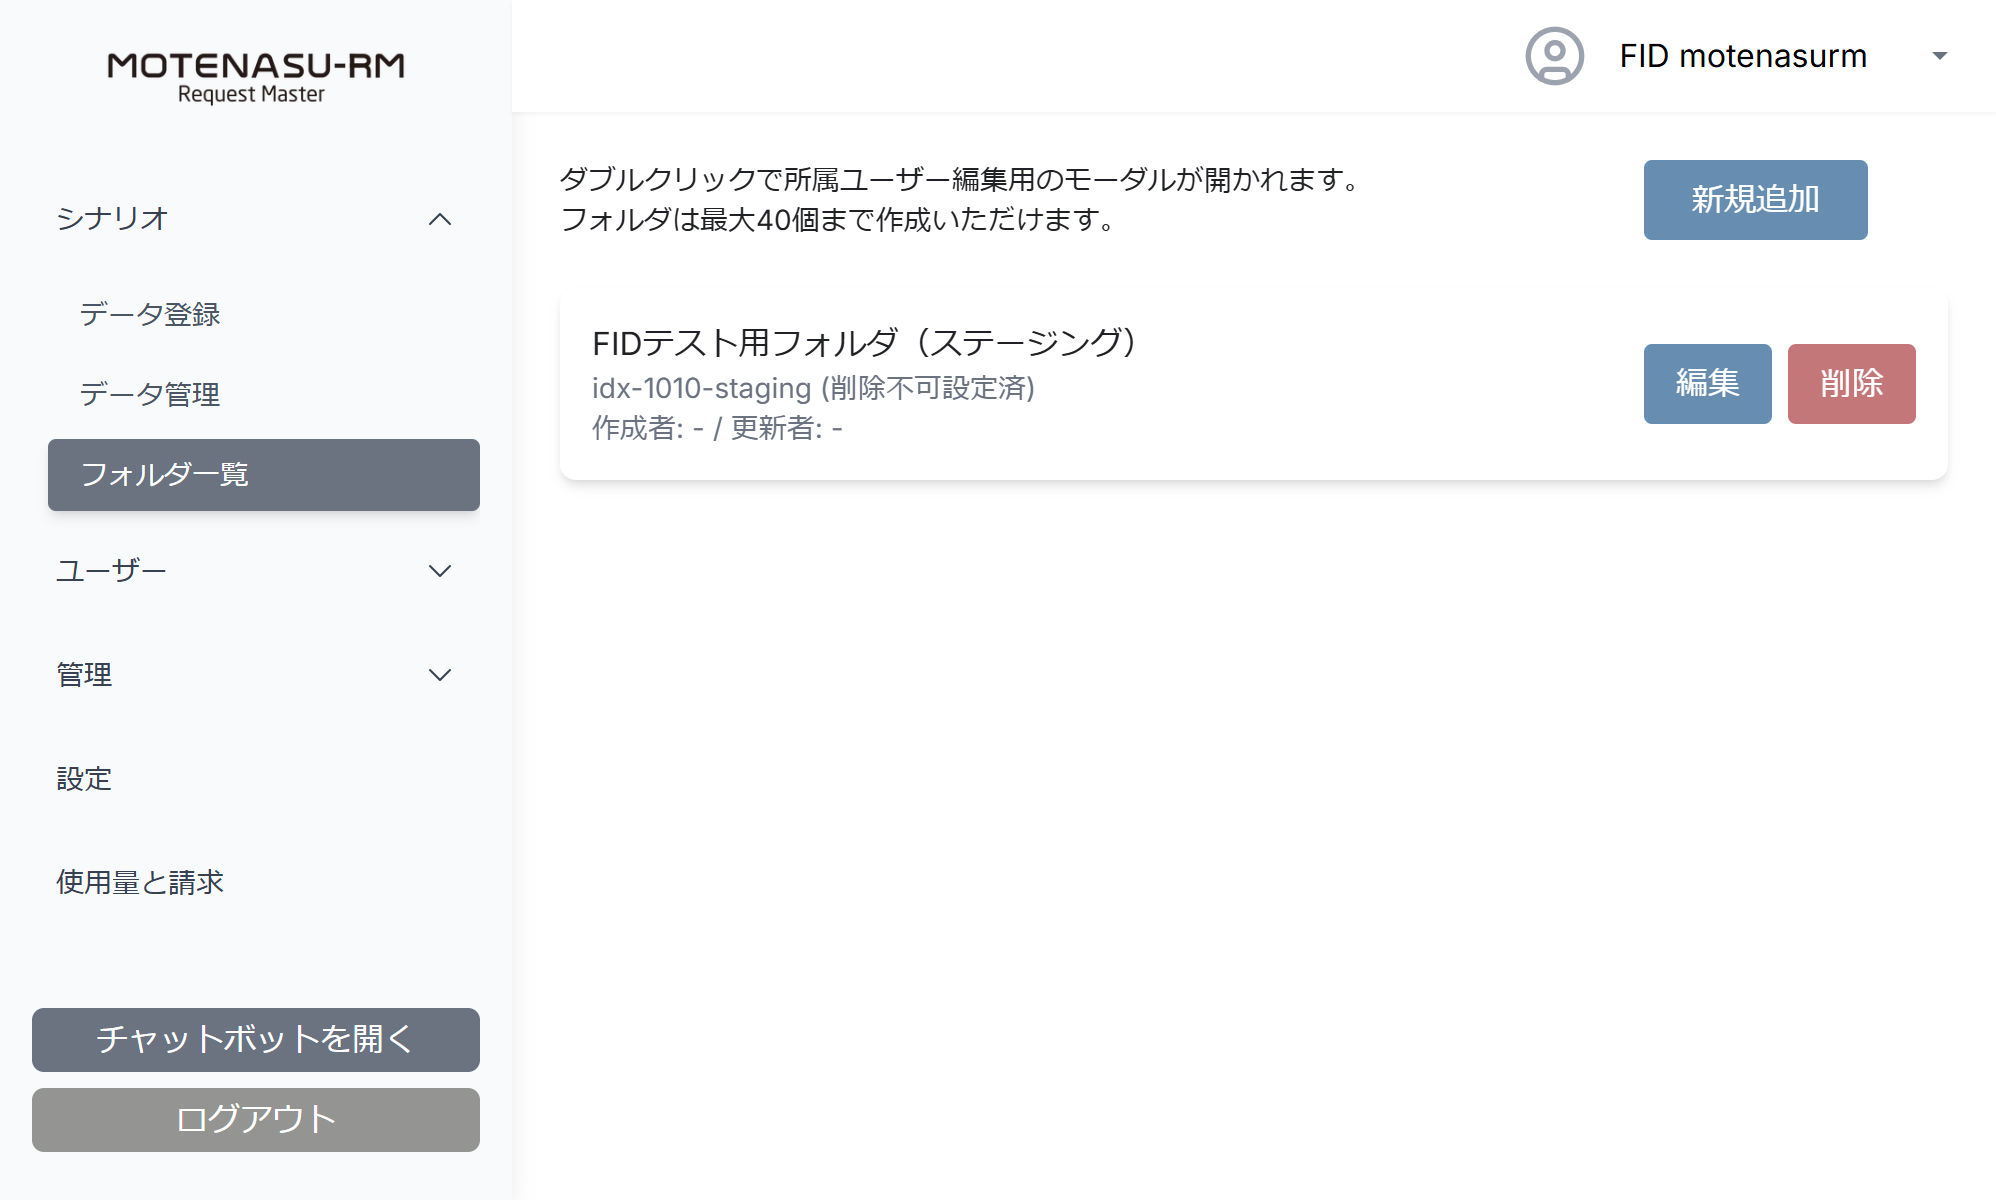This screenshot has width=1996, height=1200.
Task: Click the ユーザー sidebar label
Action: pyautogui.click(x=111, y=571)
